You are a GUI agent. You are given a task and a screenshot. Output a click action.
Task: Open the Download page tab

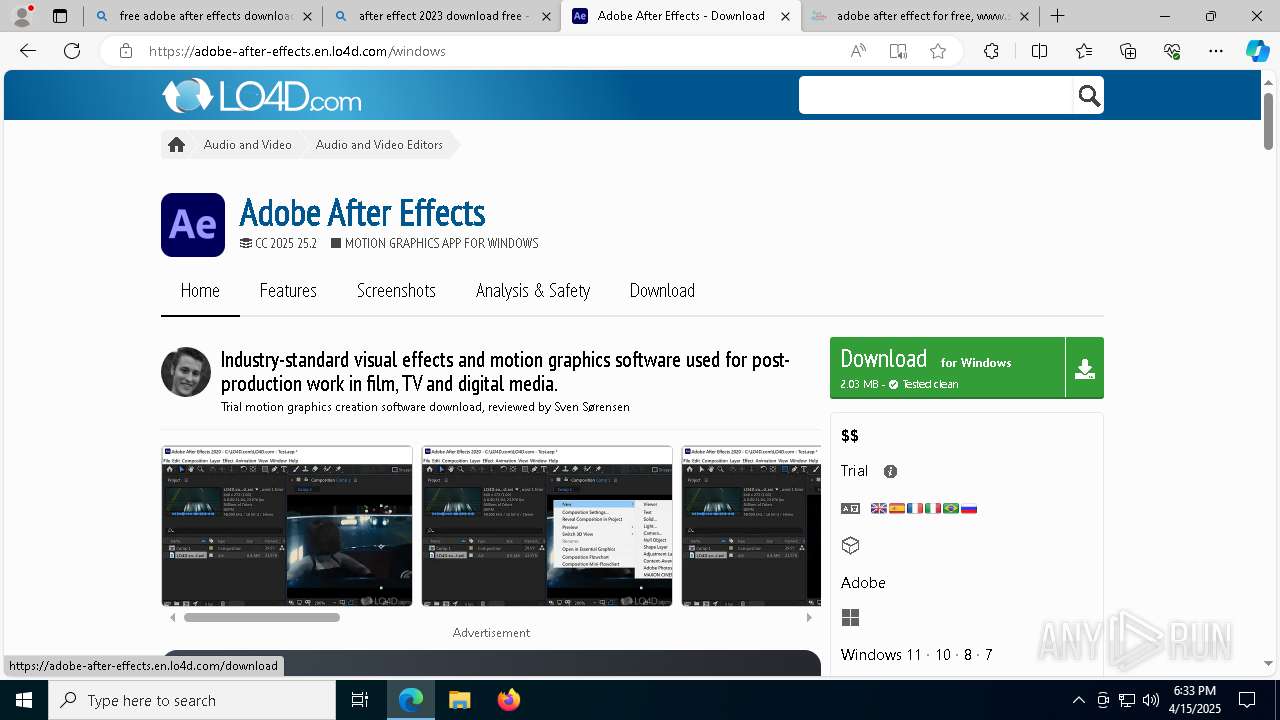coord(662,291)
